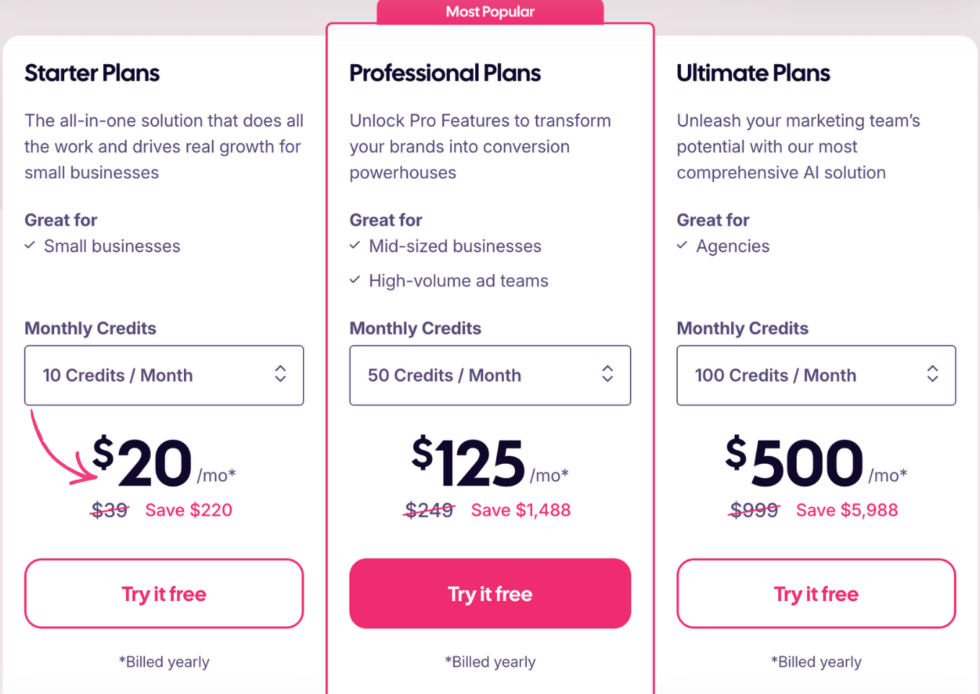Click the checkmark next to Mid-sized businesses
The width and height of the screenshot is (980, 694).
tap(356, 246)
